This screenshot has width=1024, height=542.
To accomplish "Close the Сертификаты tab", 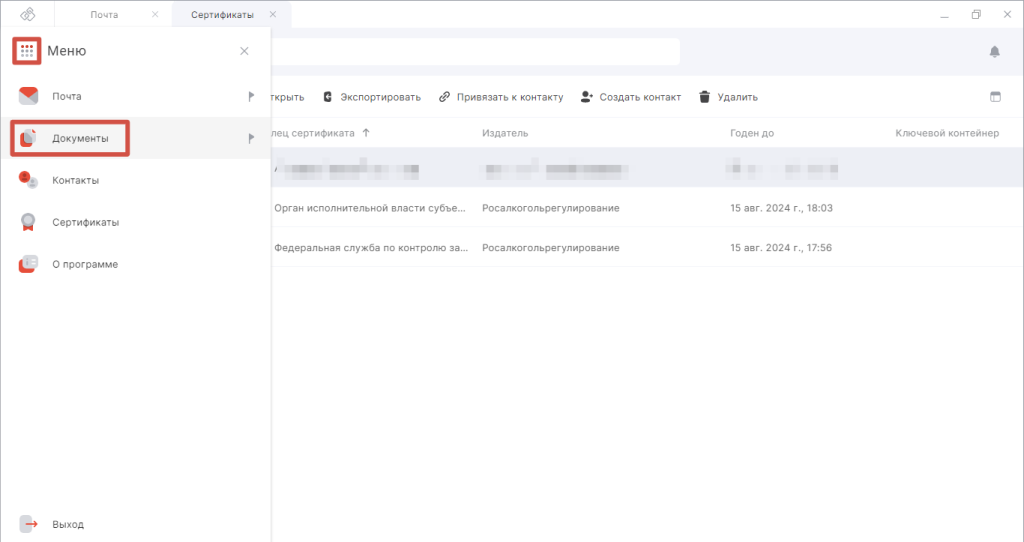I will [x=273, y=14].
